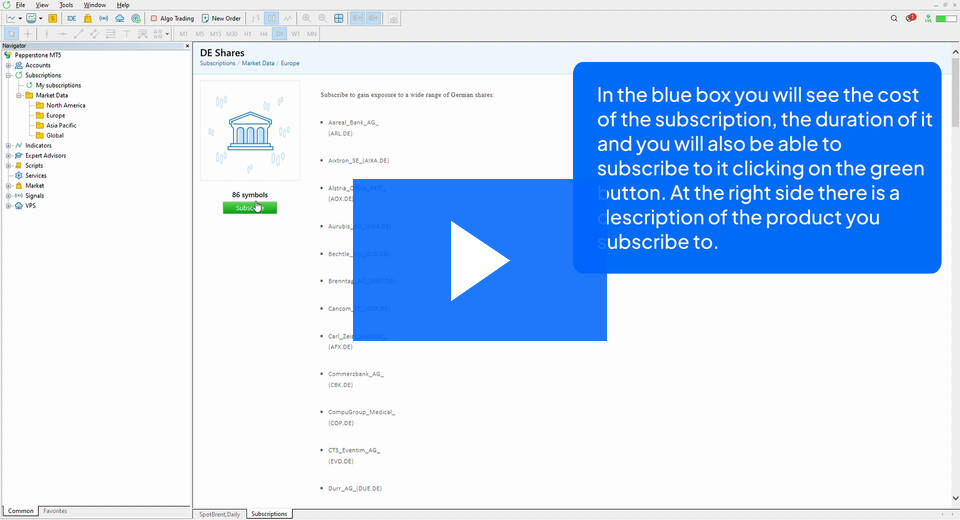Open the Signals toolbar icon

point(103,18)
